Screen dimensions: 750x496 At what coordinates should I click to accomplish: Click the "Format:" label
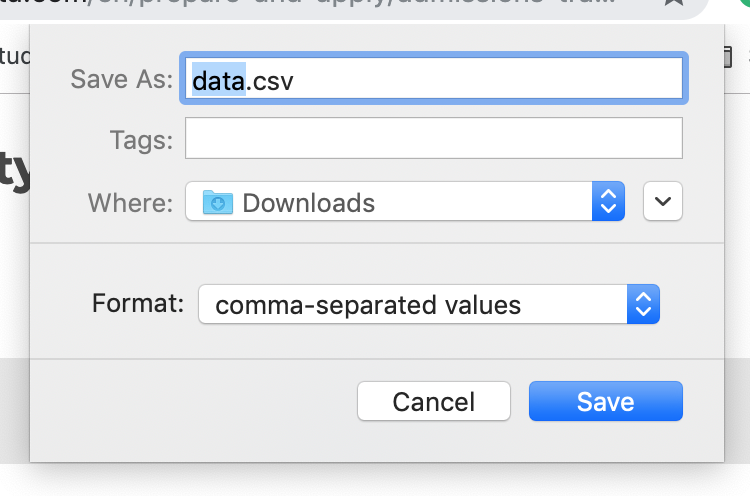(x=138, y=303)
